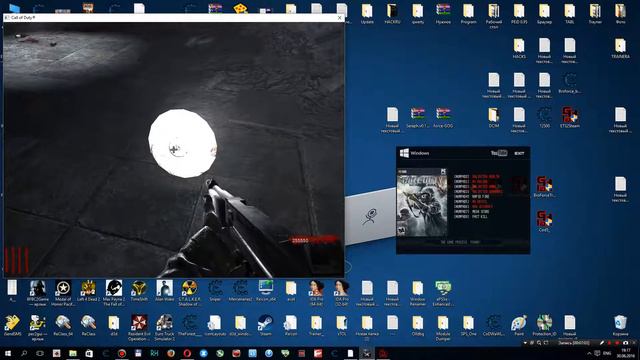
Task: Open the Force-GOG archive icon
Action: pos(442,118)
